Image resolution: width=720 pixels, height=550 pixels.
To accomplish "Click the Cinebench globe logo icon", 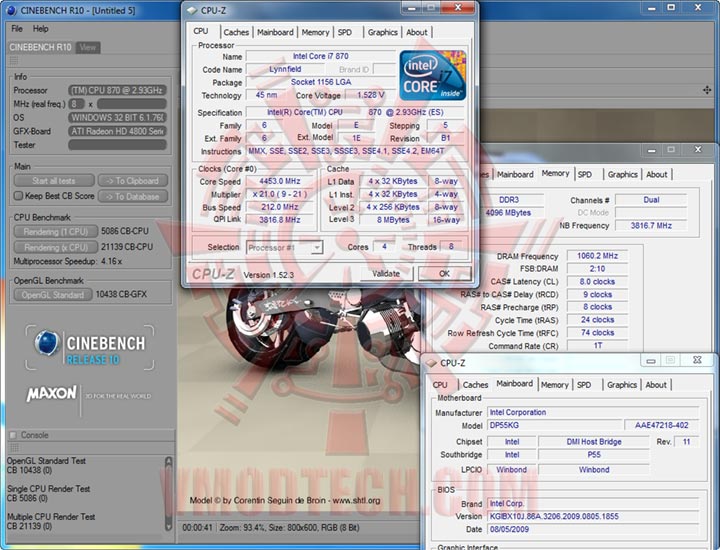I will pos(47,343).
